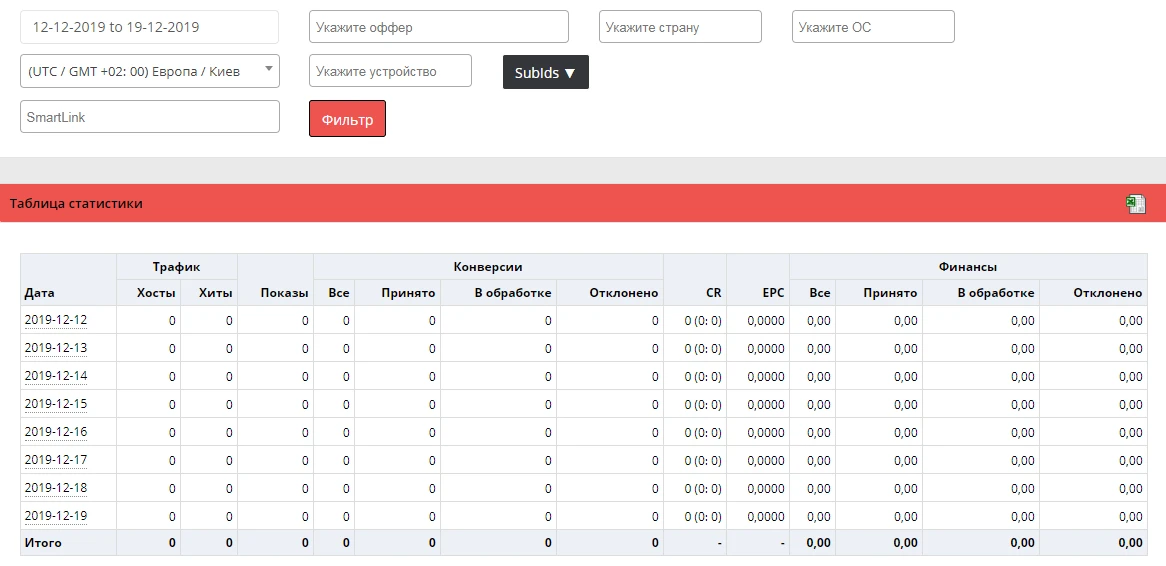View stats for 2019-12-18
The width and height of the screenshot is (1166, 566).
click(56, 488)
